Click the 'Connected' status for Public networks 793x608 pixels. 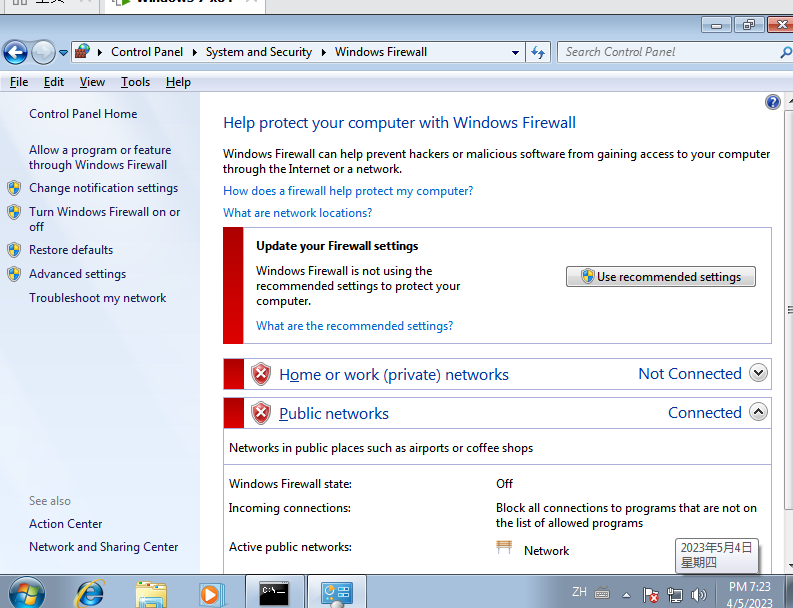[705, 412]
